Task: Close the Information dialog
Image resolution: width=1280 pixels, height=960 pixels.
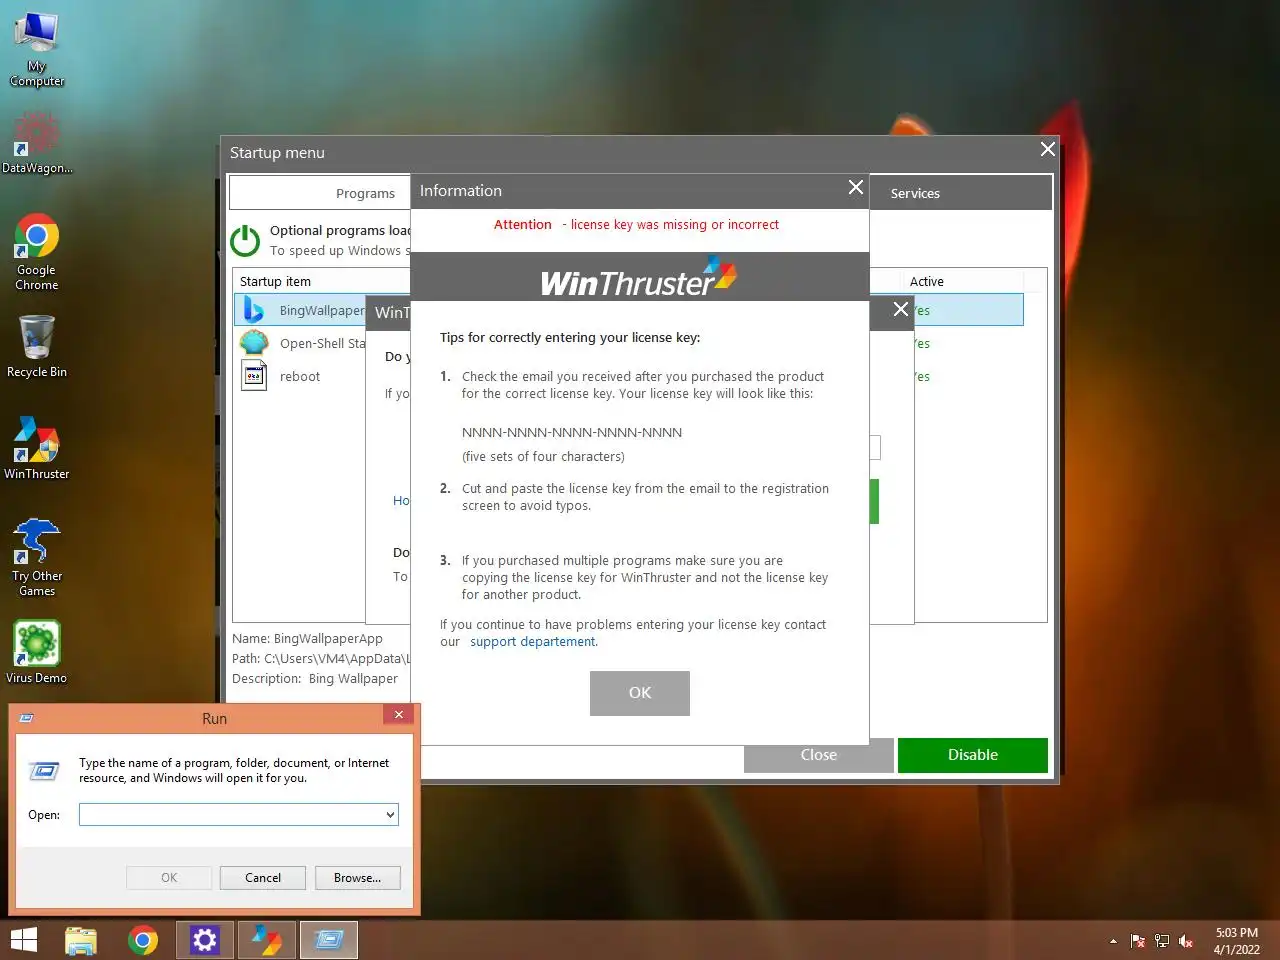Action: click(x=856, y=188)
